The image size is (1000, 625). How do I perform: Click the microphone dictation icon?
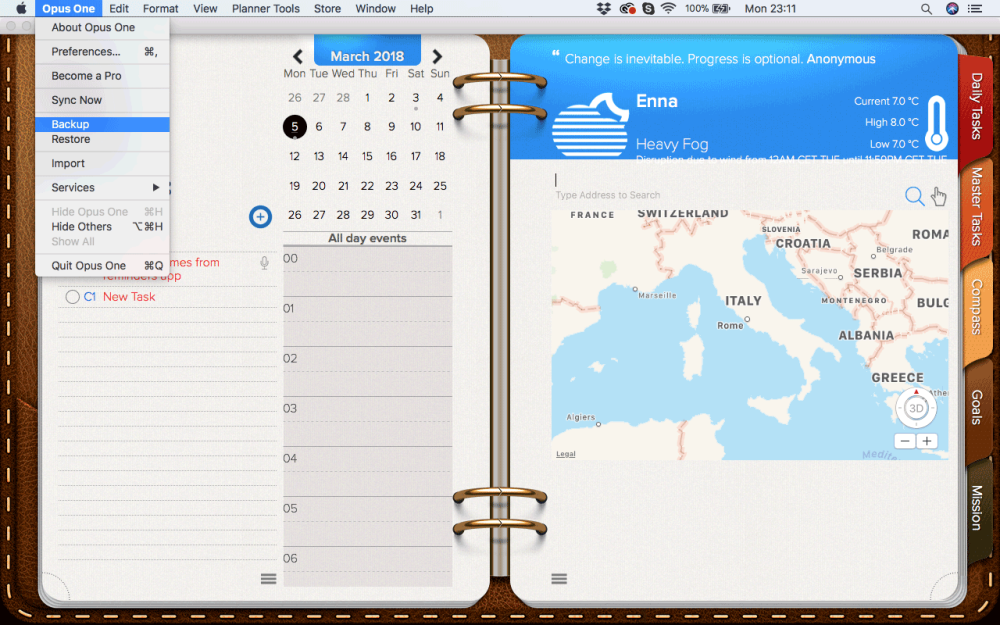point(264,262)
